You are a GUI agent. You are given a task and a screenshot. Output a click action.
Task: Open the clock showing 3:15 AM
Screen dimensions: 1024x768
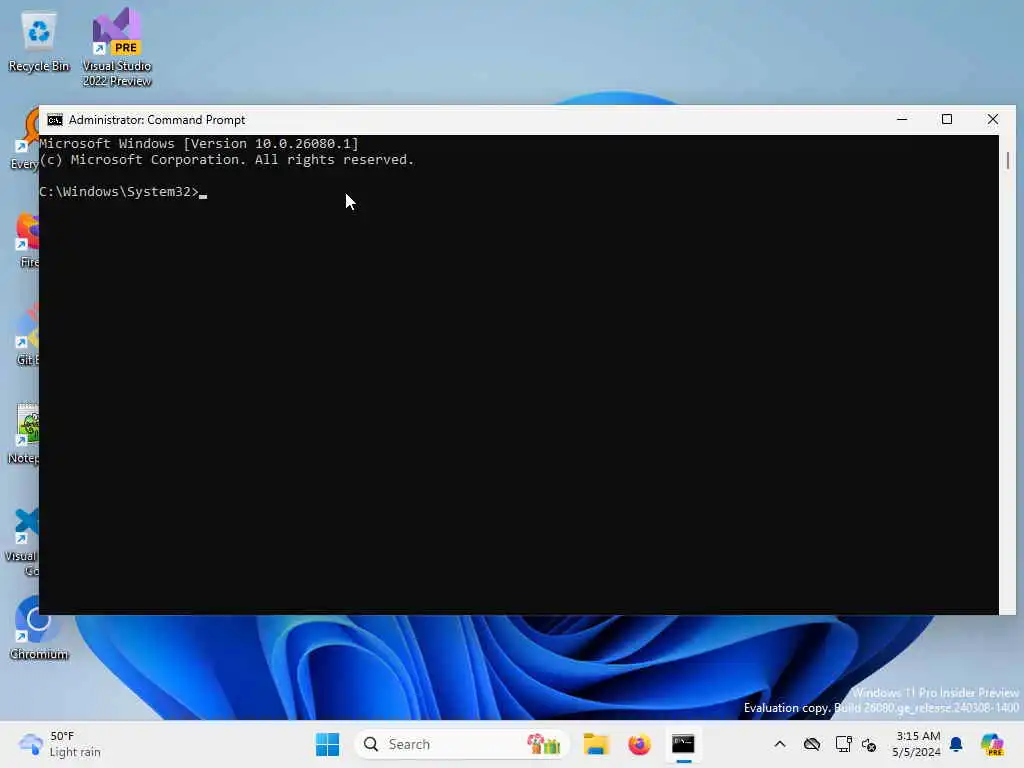tap(917, 744)
